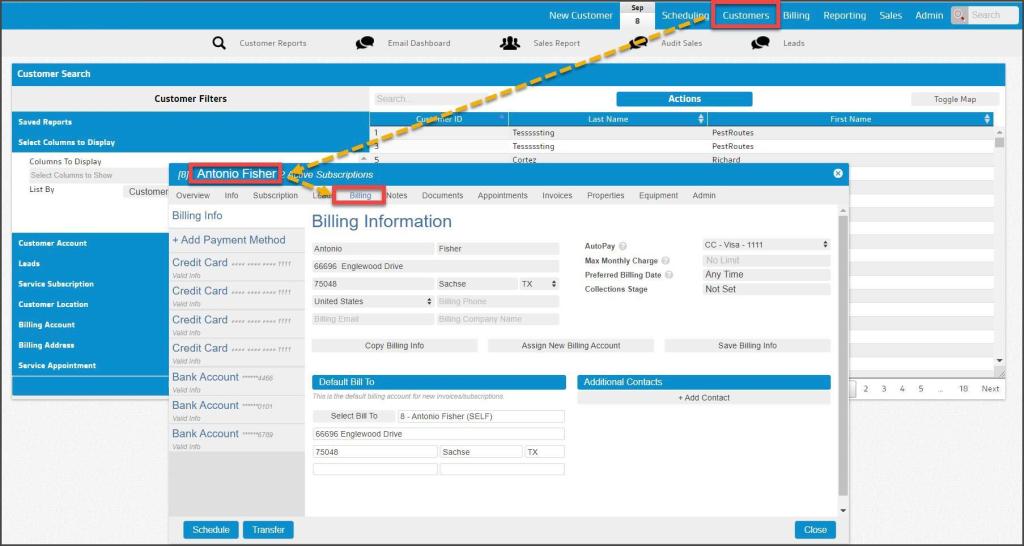
Task: Click the Sales Report people icon
Action: click(x=510, y=43)
